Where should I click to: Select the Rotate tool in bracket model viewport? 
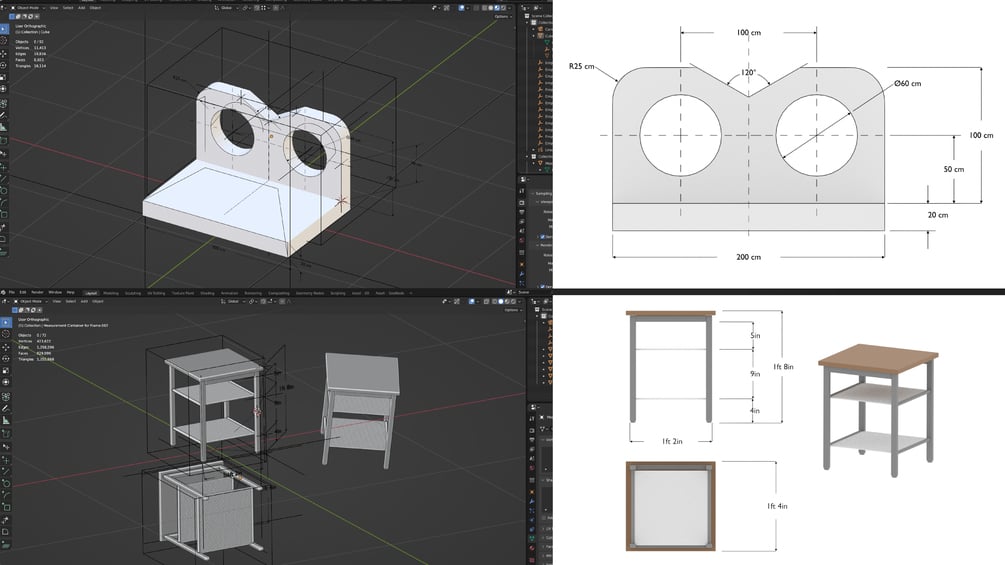pyautogui.click(x=4, y=65)
